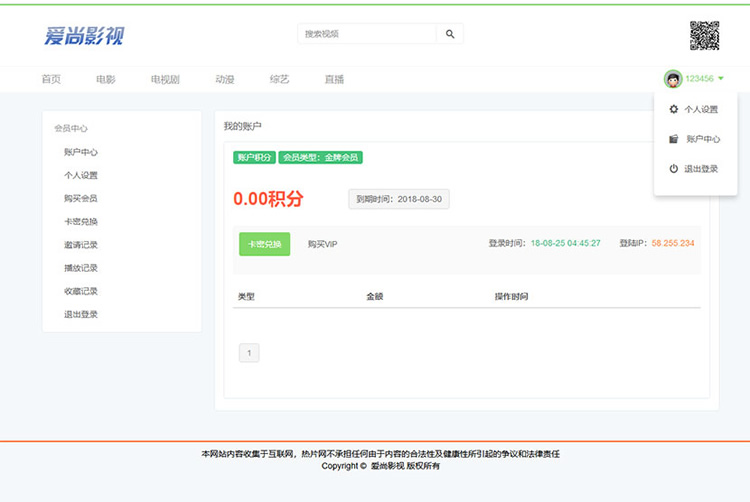Viewport: 750px width, 502px height.
Task: Click the 爱尚影视 site logo
Action: click(84, 36)
